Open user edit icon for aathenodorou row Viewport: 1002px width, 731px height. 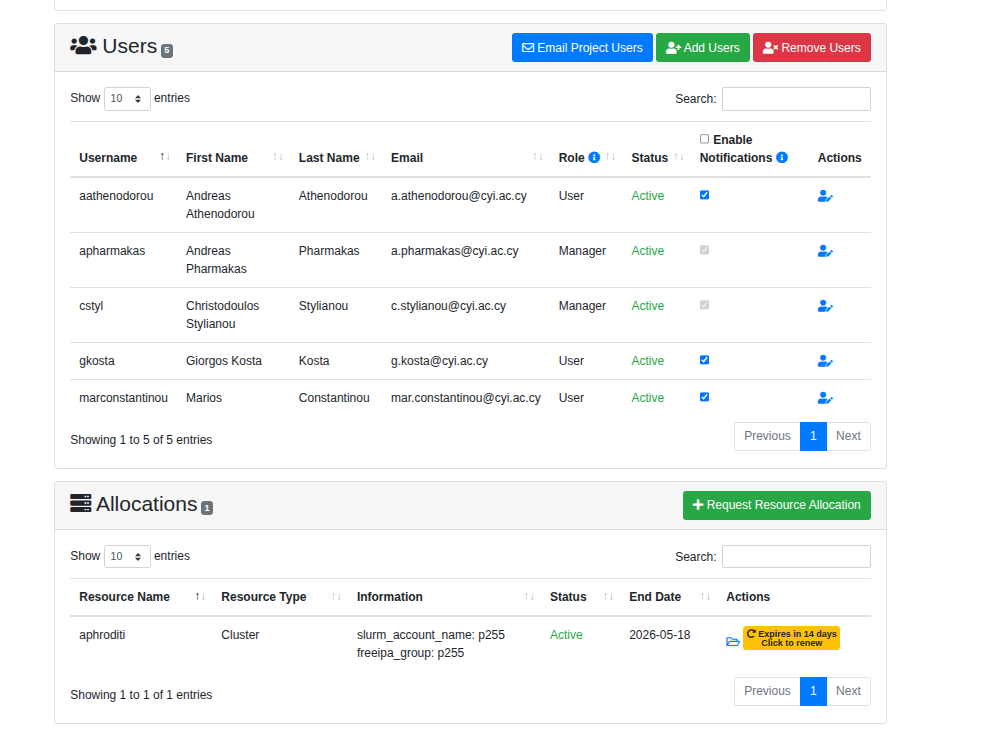point(825,196)
